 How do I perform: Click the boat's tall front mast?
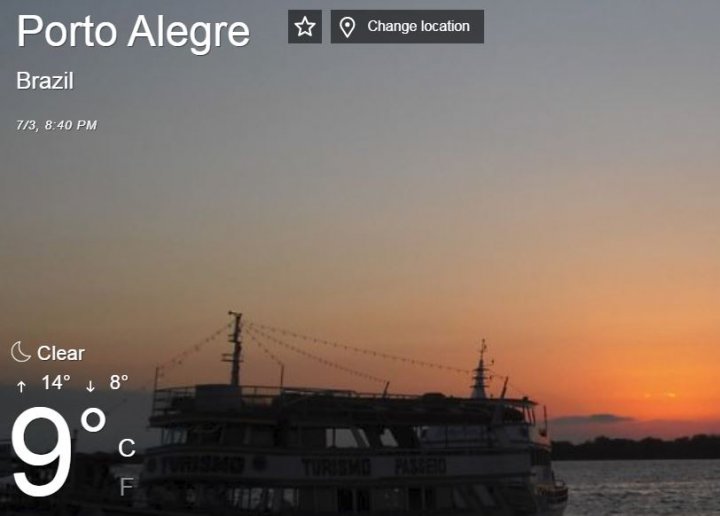(x=235, y=349)
